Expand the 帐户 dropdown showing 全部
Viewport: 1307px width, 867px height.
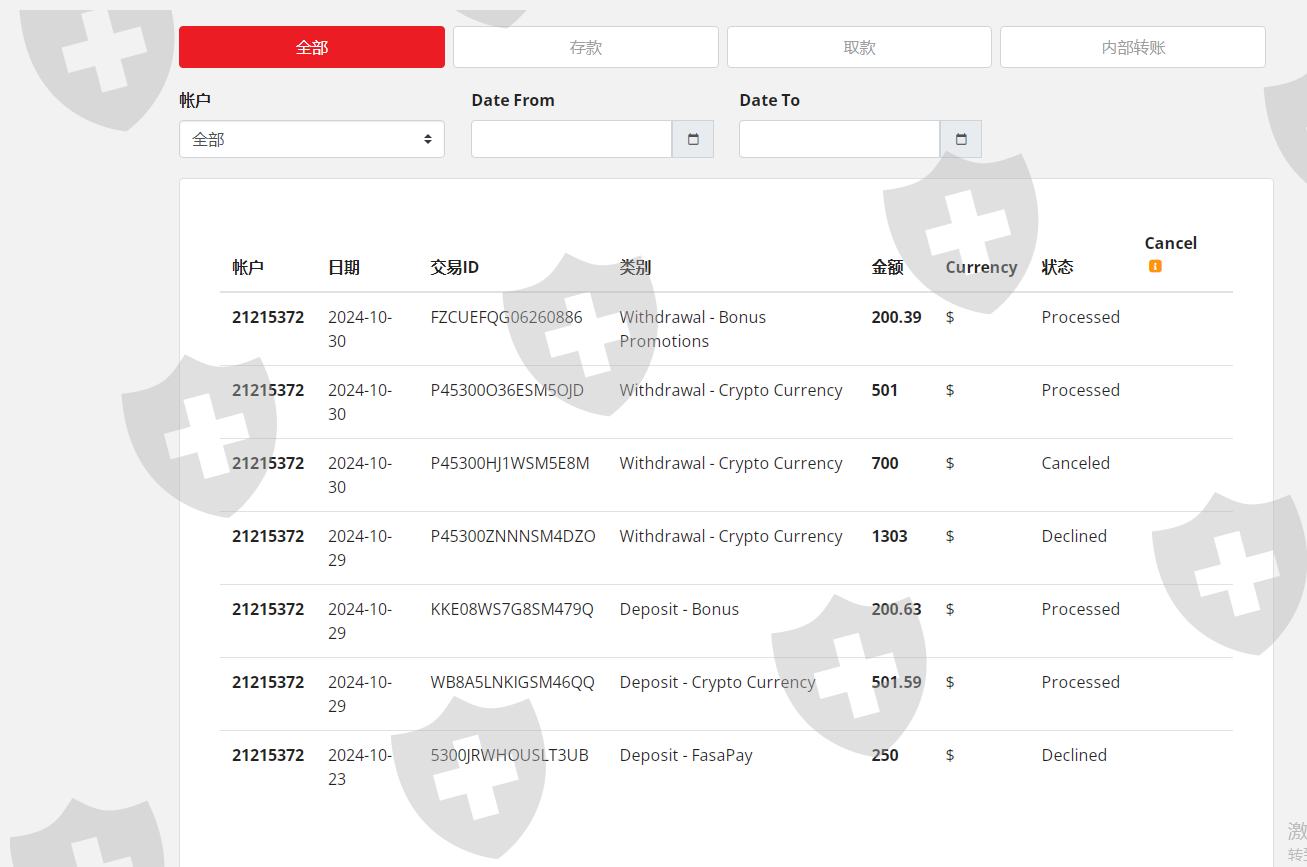tap(312, 139)
